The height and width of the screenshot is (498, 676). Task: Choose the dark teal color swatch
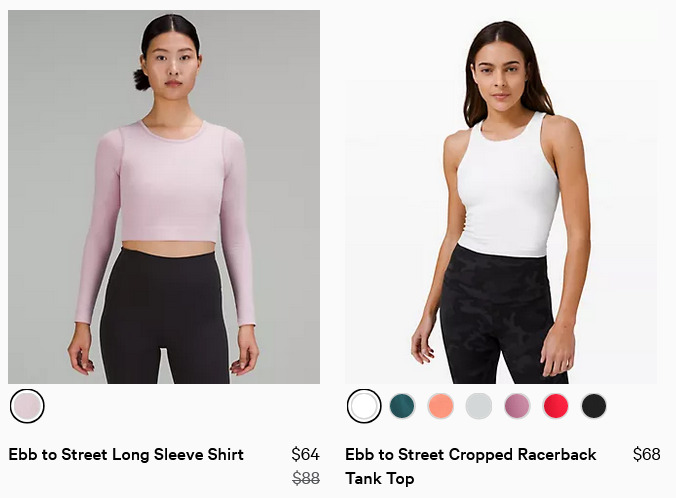click(x=402, y=406)
